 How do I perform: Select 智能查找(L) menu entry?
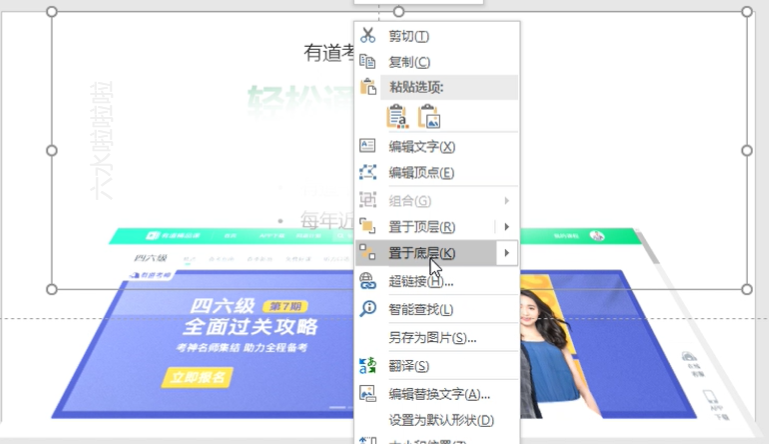coord(436,309)
